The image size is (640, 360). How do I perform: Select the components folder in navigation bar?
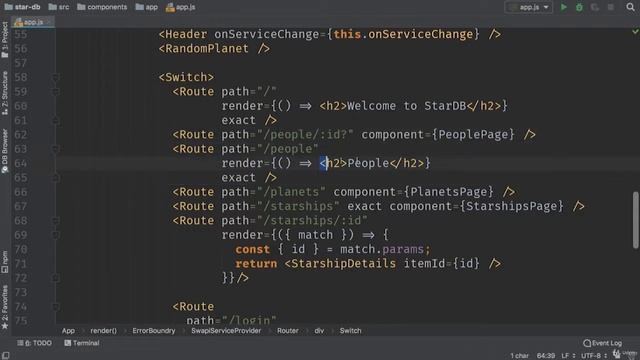click(x=102, y=7)
